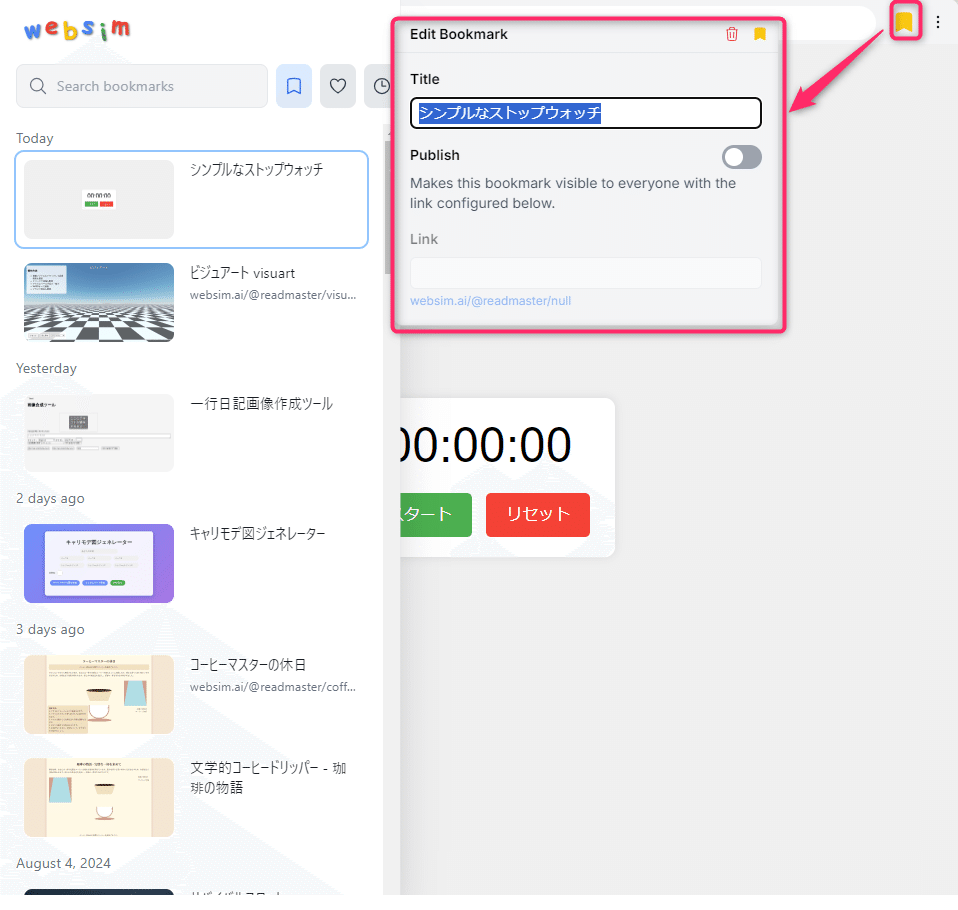The height and width of the screenshot is (910, 958).
Task: Click the bookmark Title text field
Action: 585,113
